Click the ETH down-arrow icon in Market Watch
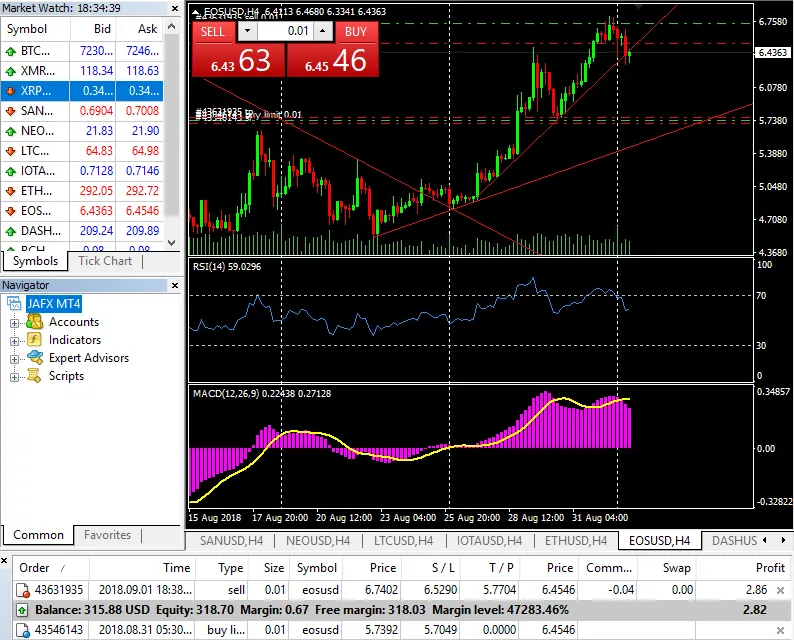 click(10, 191)
